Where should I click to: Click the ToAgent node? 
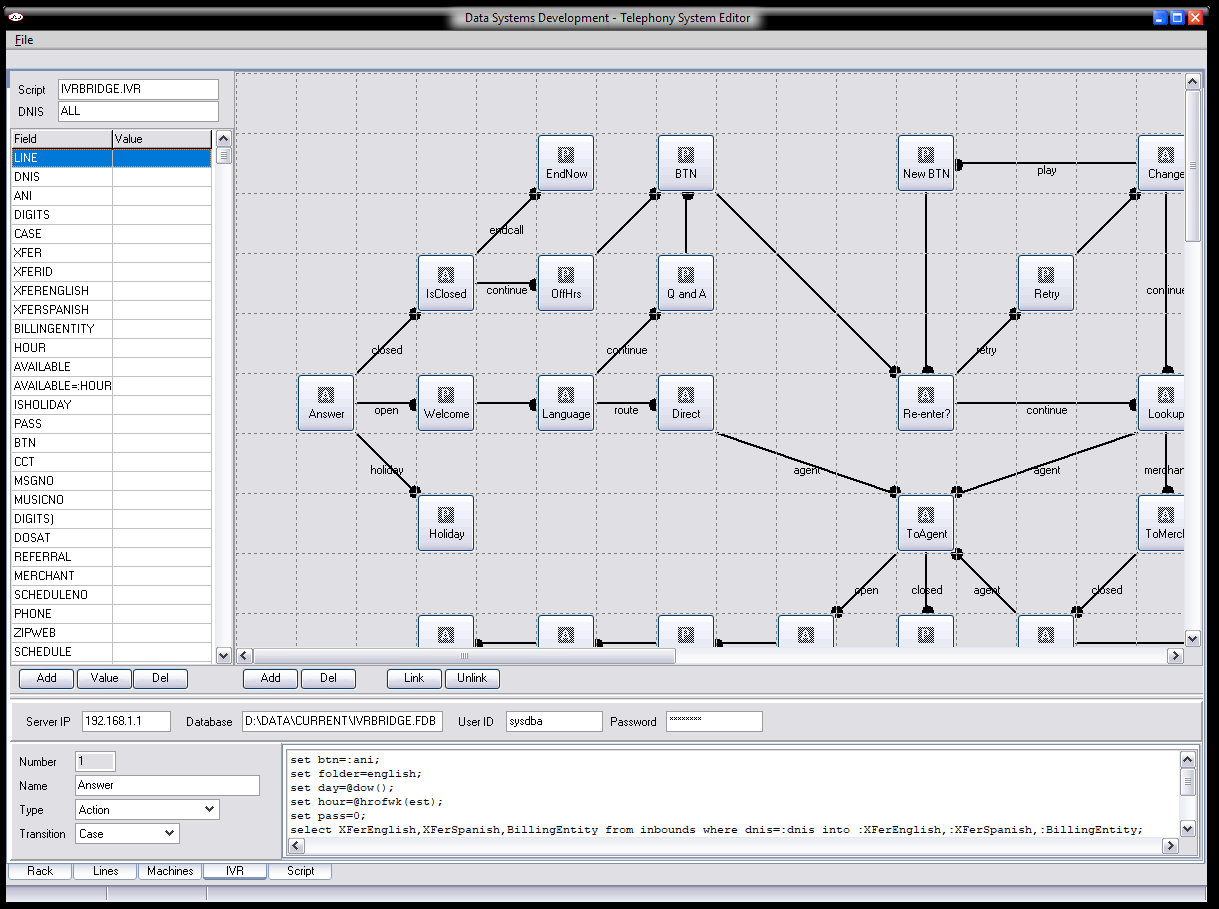(x=926, y=523)
